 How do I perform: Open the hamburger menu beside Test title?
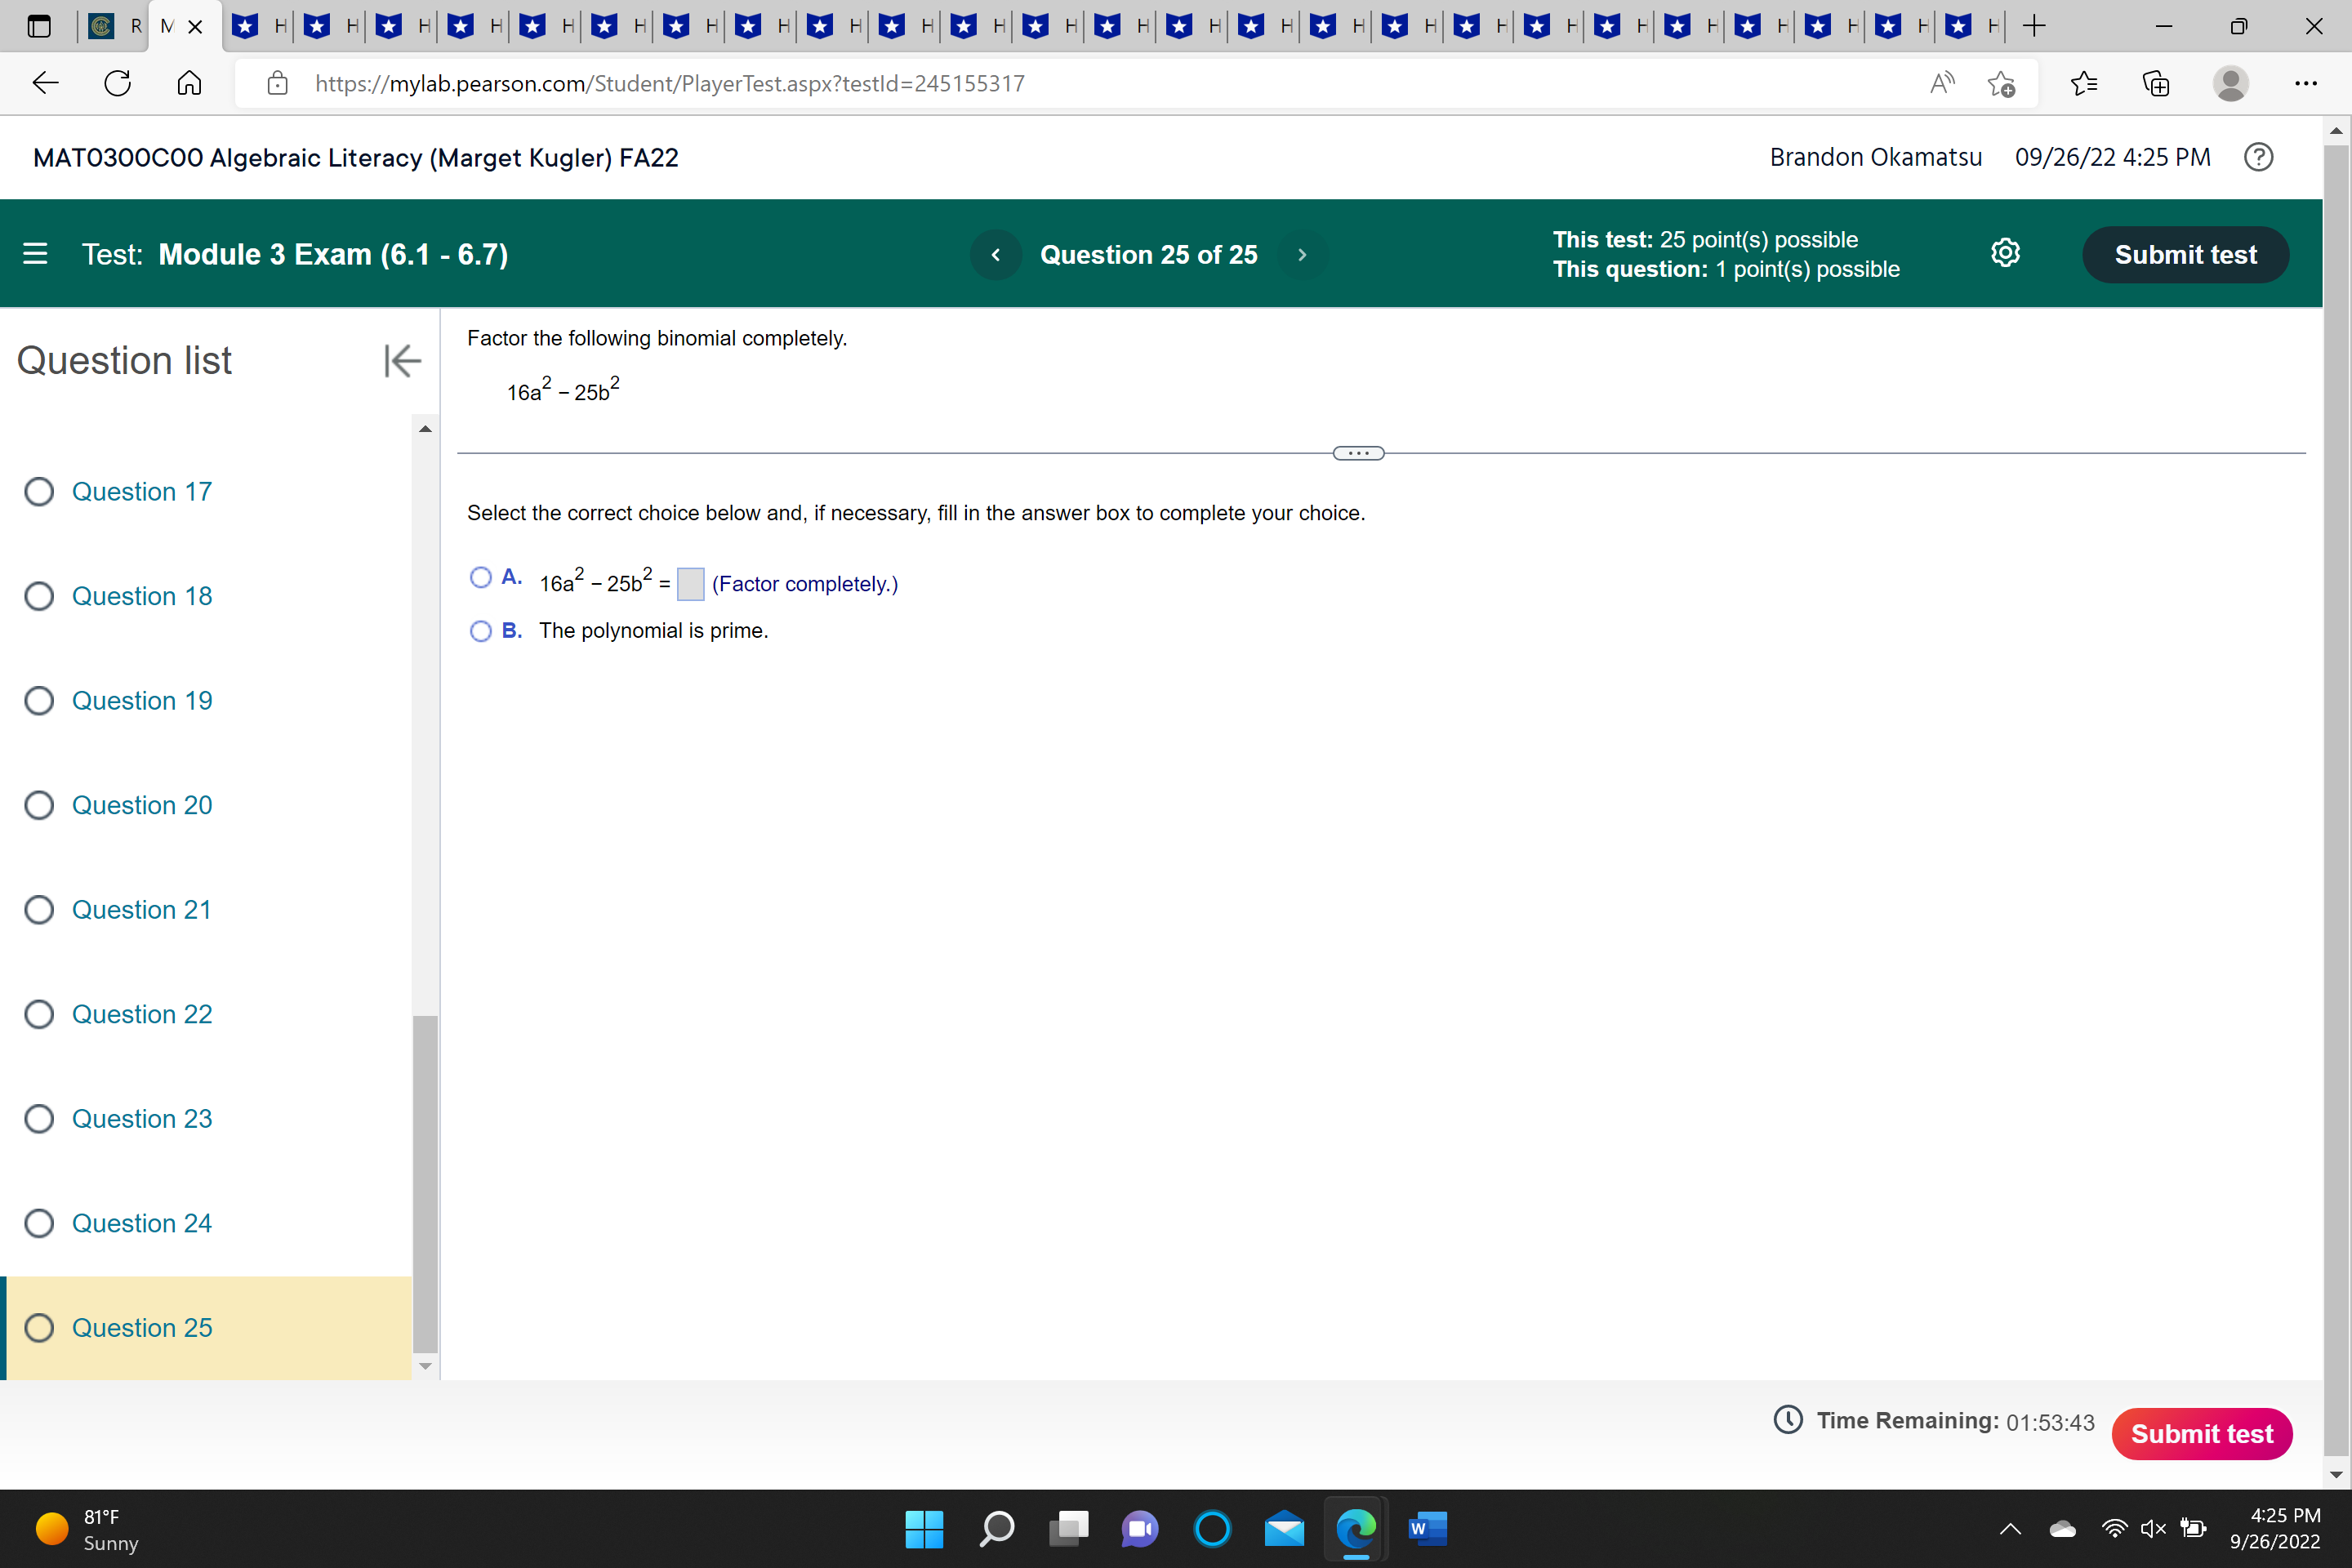[35, 254]
